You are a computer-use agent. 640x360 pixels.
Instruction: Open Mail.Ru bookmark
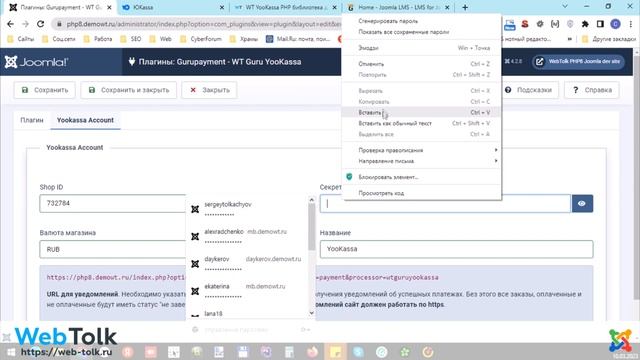click(298, 39)
